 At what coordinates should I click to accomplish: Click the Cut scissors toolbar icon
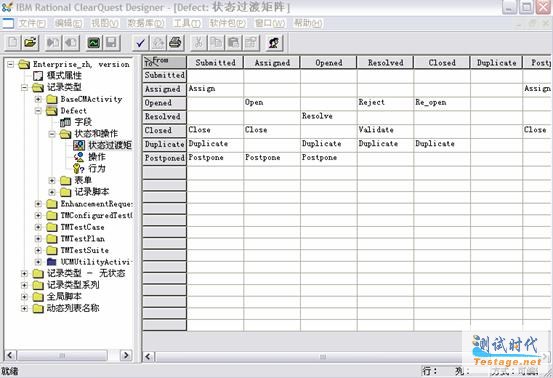pyautogui.click(x=199, y=43)
